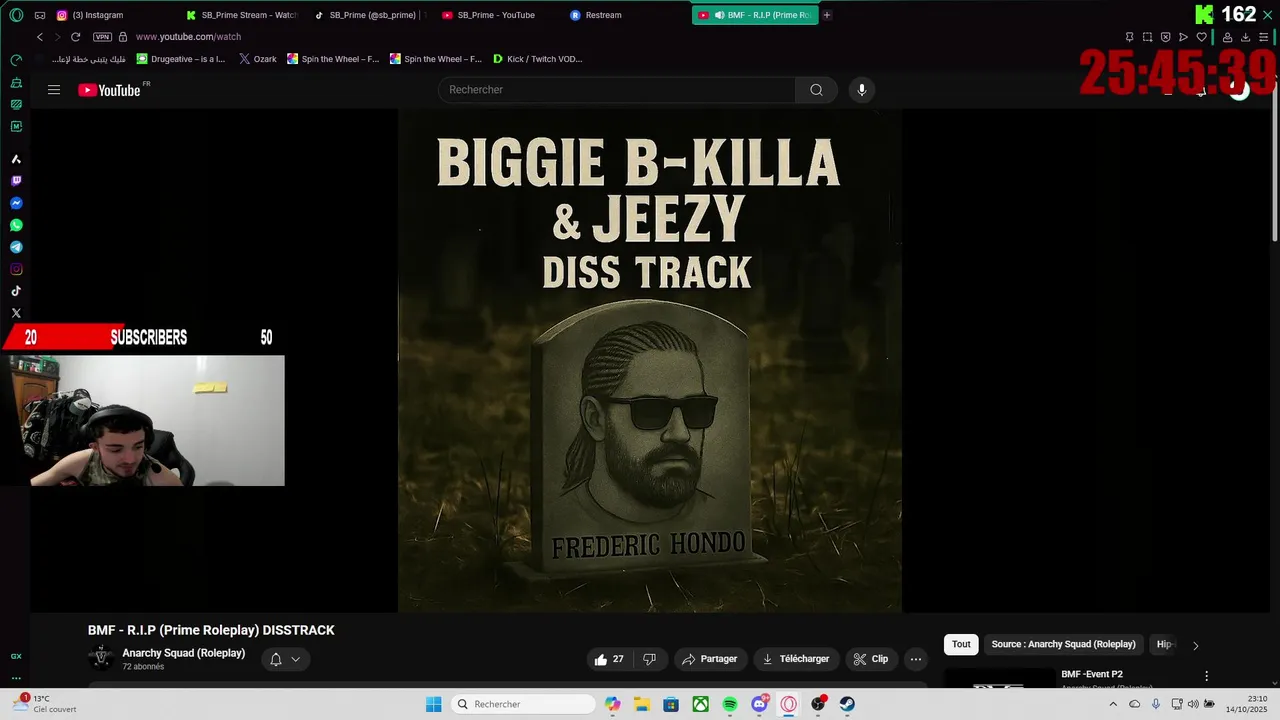Open Steam from the taskbar
This screenshot has height=720, width=1280.
pyautogui.click(x=847, y=704)
